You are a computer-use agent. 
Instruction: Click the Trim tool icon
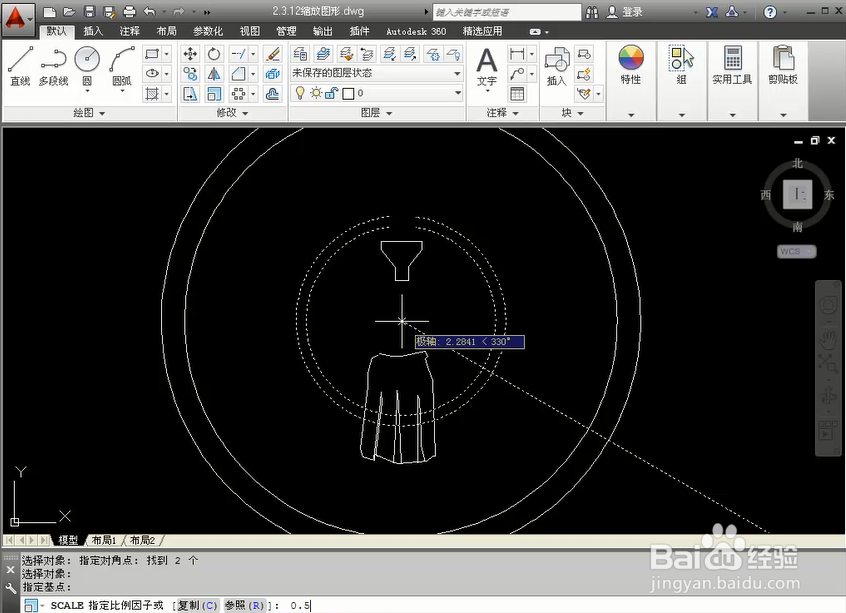238,54
